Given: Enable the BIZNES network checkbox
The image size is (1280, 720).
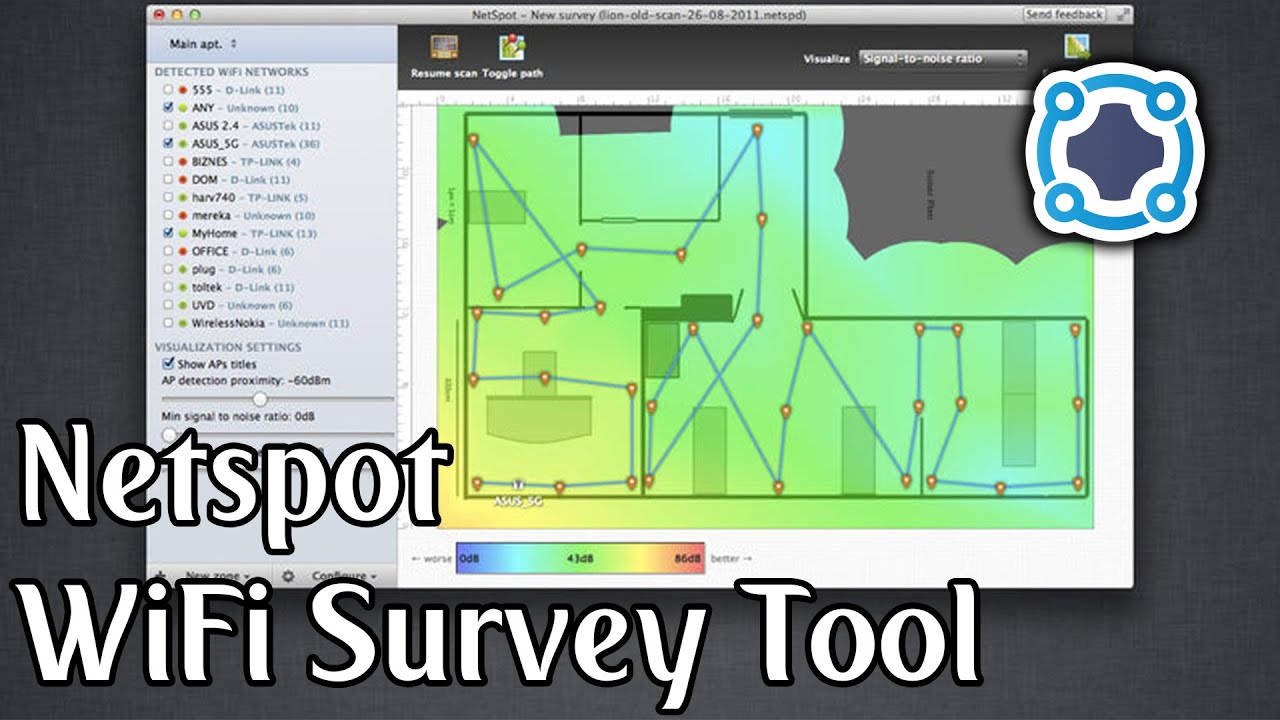Looking at the screenshot, I should coord(168,162).
